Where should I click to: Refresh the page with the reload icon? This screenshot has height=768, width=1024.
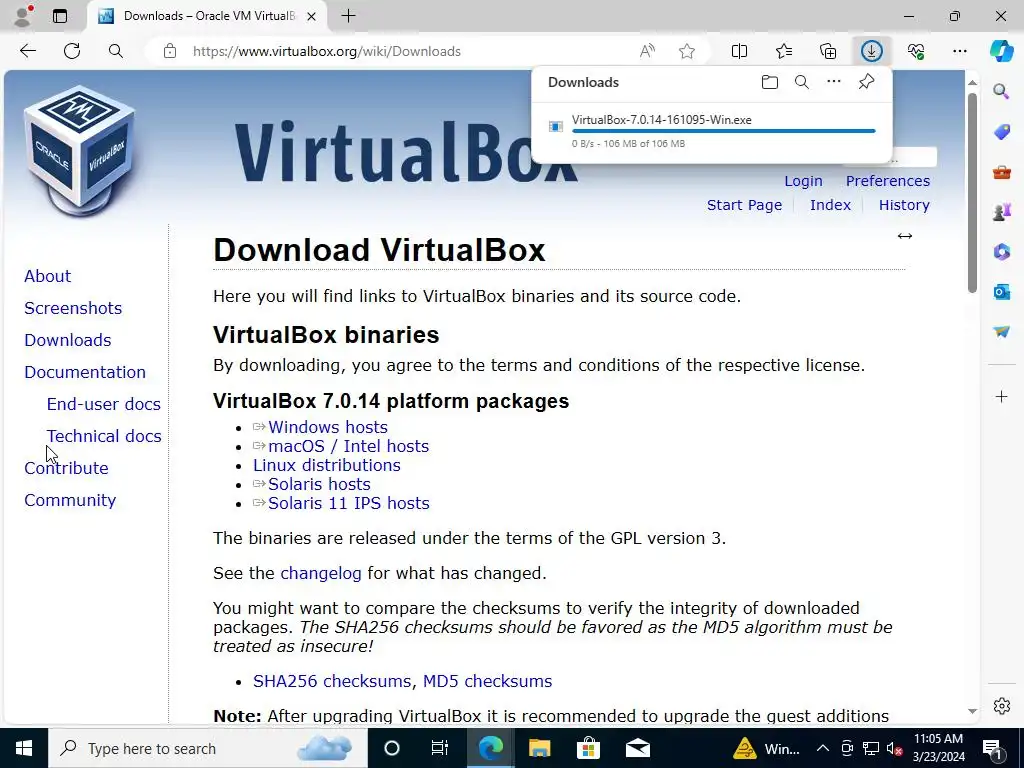[72, 51]
